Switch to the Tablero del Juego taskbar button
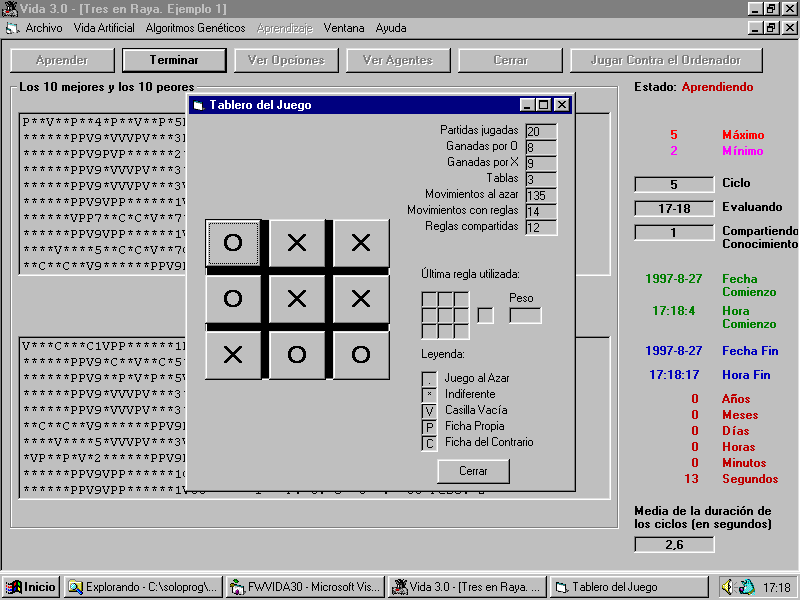This screenshot has width=800, height=600. (629, 587)
